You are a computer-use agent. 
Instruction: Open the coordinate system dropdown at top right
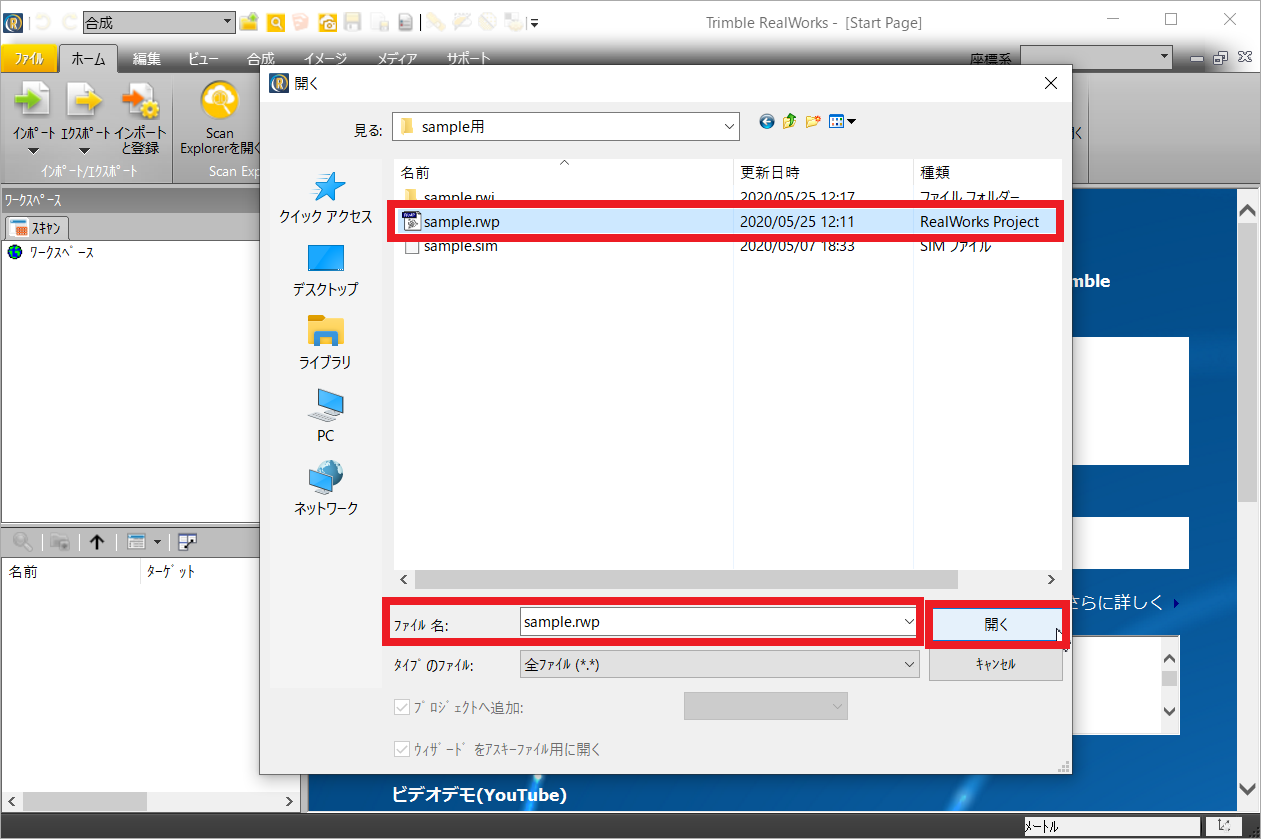[1163, 57]
